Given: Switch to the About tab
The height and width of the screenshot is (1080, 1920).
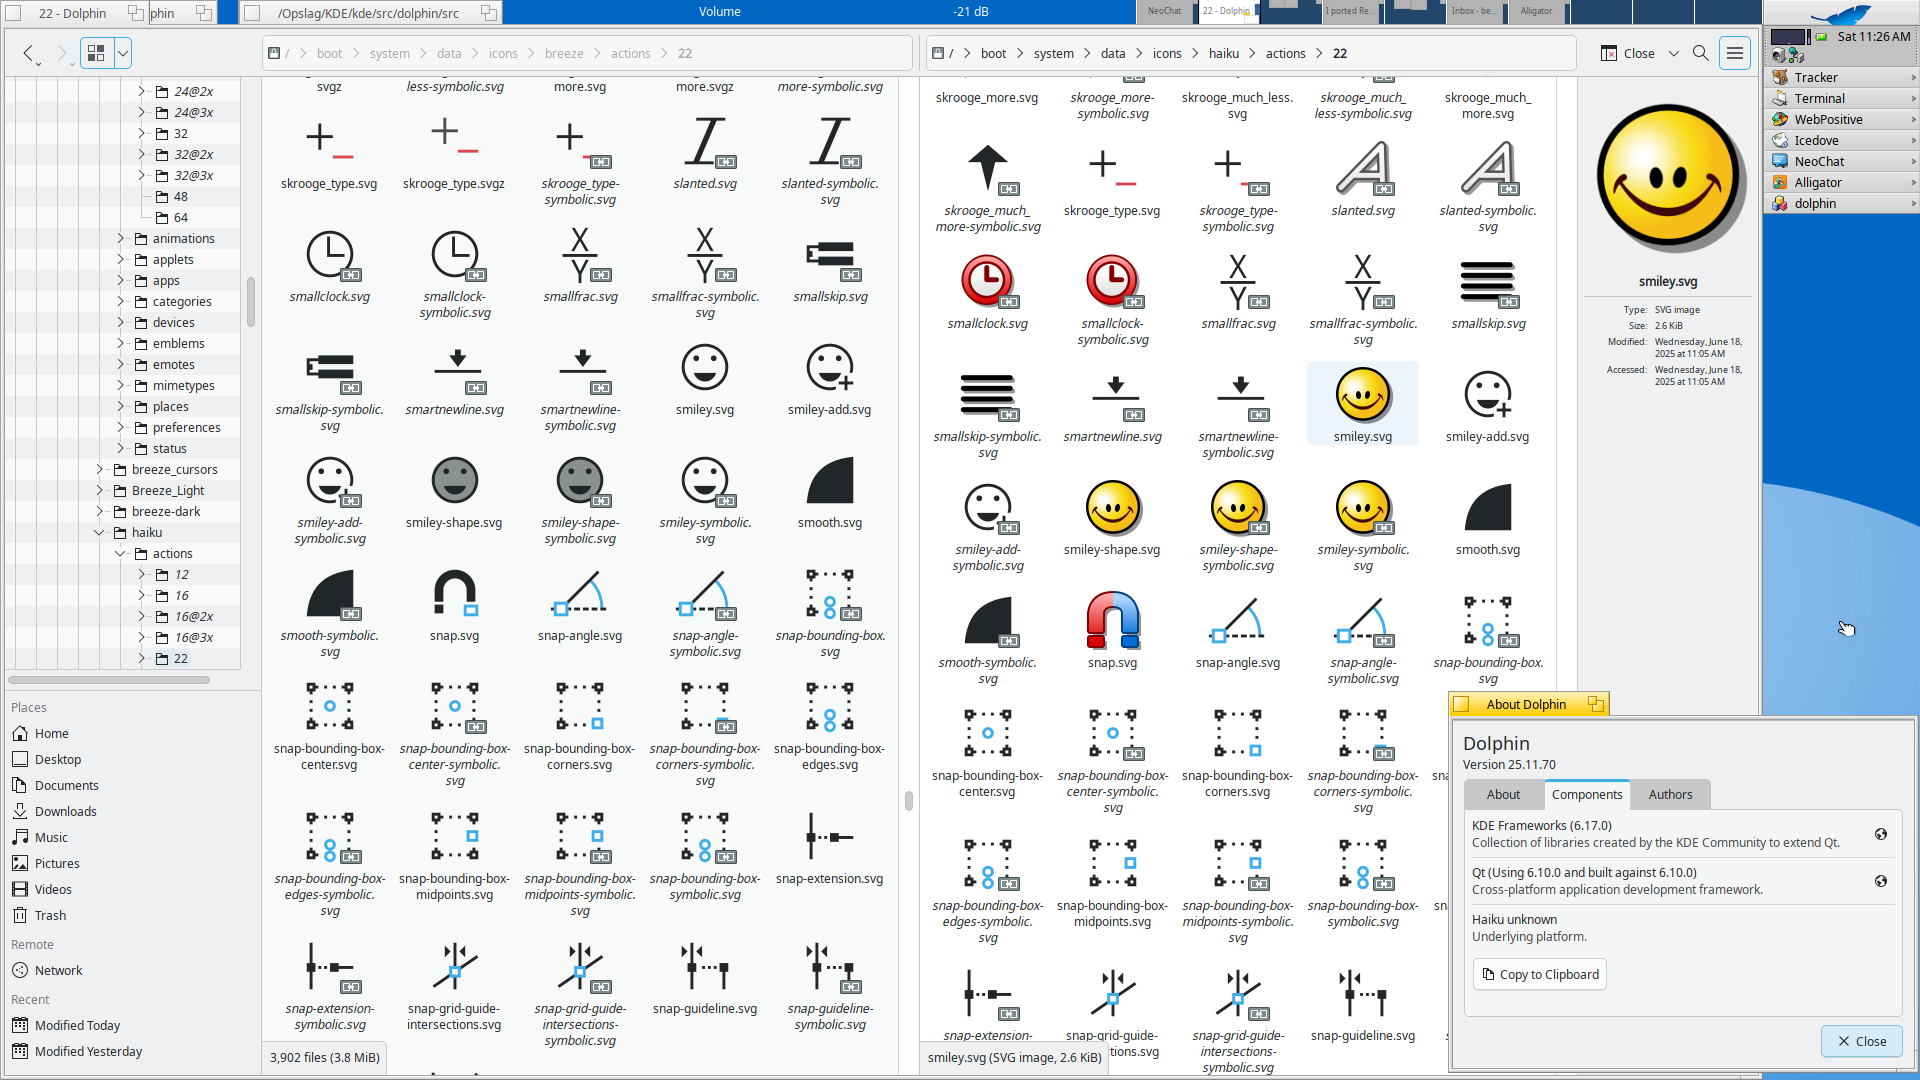Looking at the screenshot, I should 1503,794.
